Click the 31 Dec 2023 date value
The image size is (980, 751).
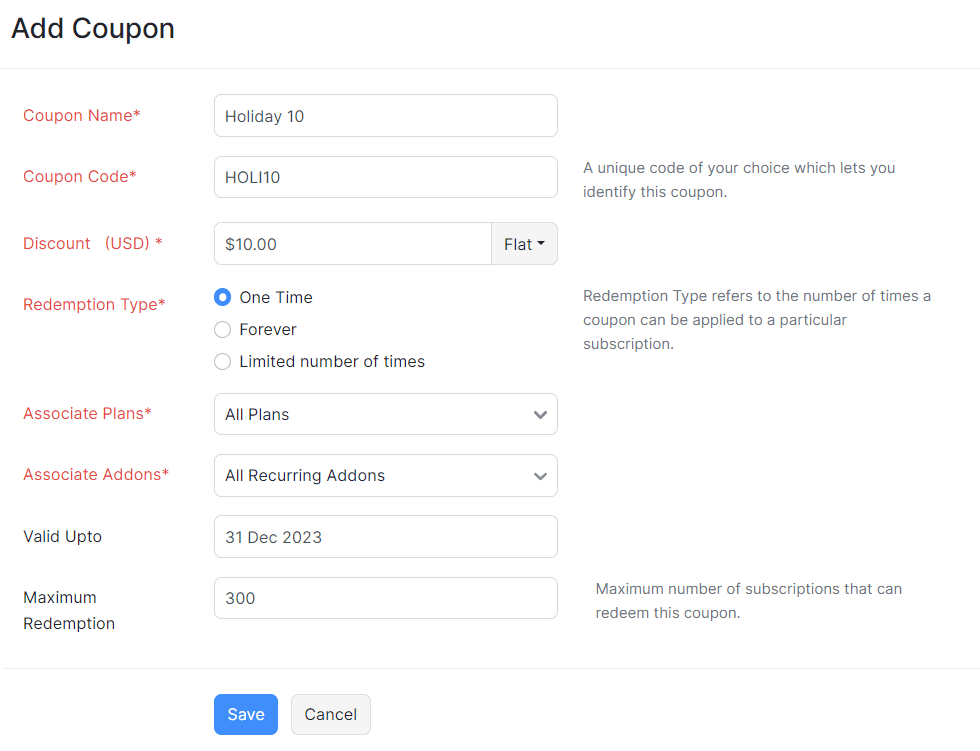click(x=271, y=537)
